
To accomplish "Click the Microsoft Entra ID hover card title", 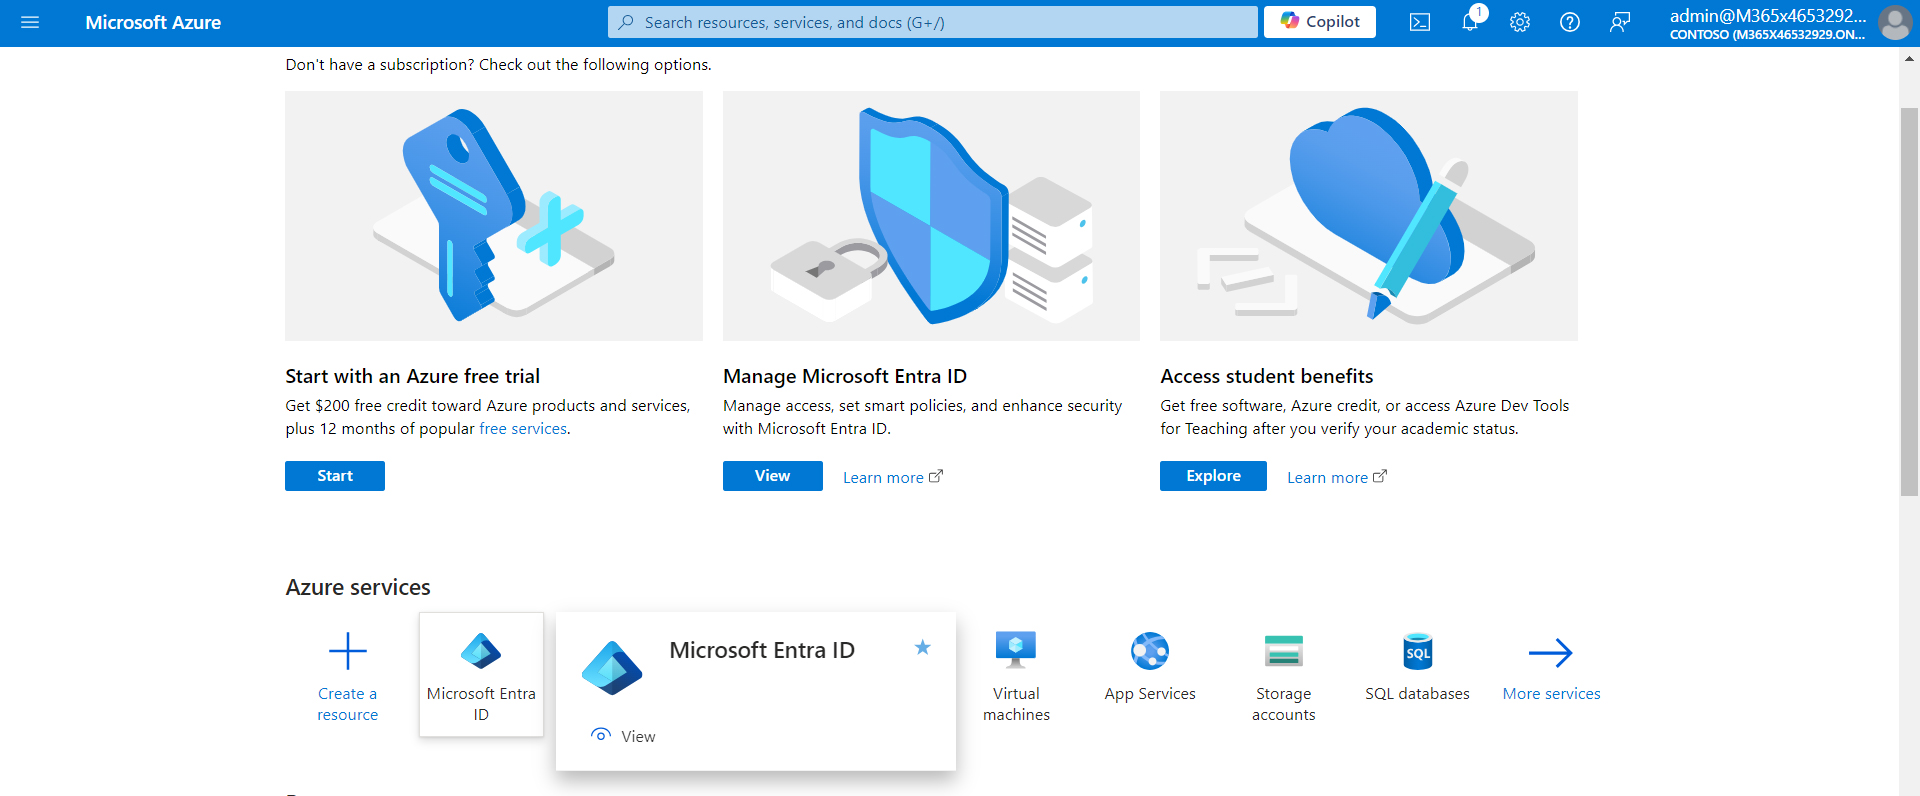I will pyautogui.click(x=762, y=650).
